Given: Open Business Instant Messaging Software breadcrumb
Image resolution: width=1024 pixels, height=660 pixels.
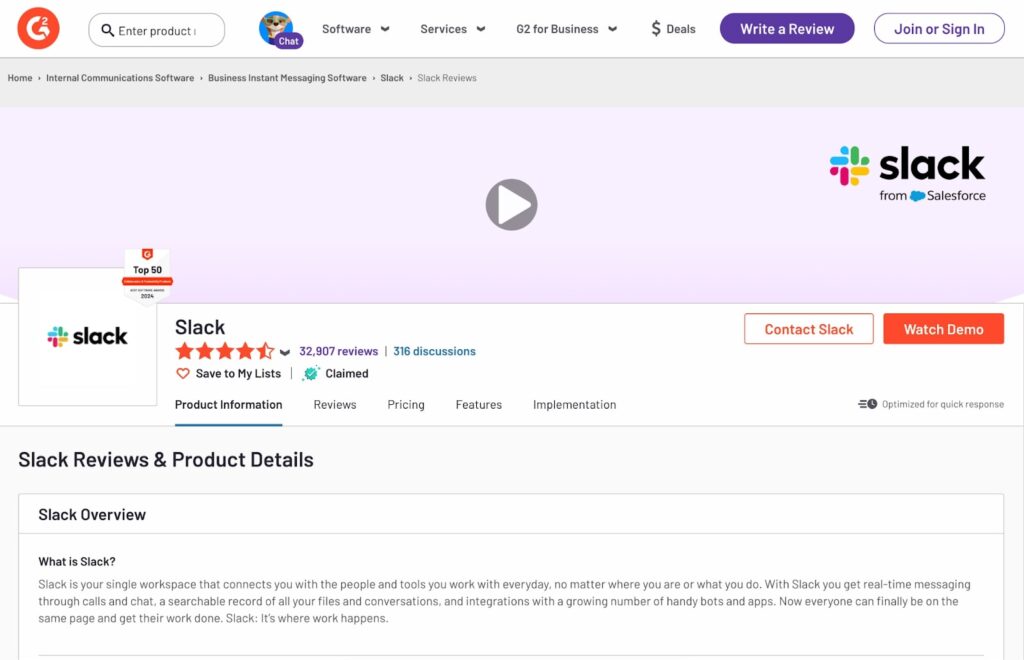Looking at the screenshot, I should click(x=287, y=78).
